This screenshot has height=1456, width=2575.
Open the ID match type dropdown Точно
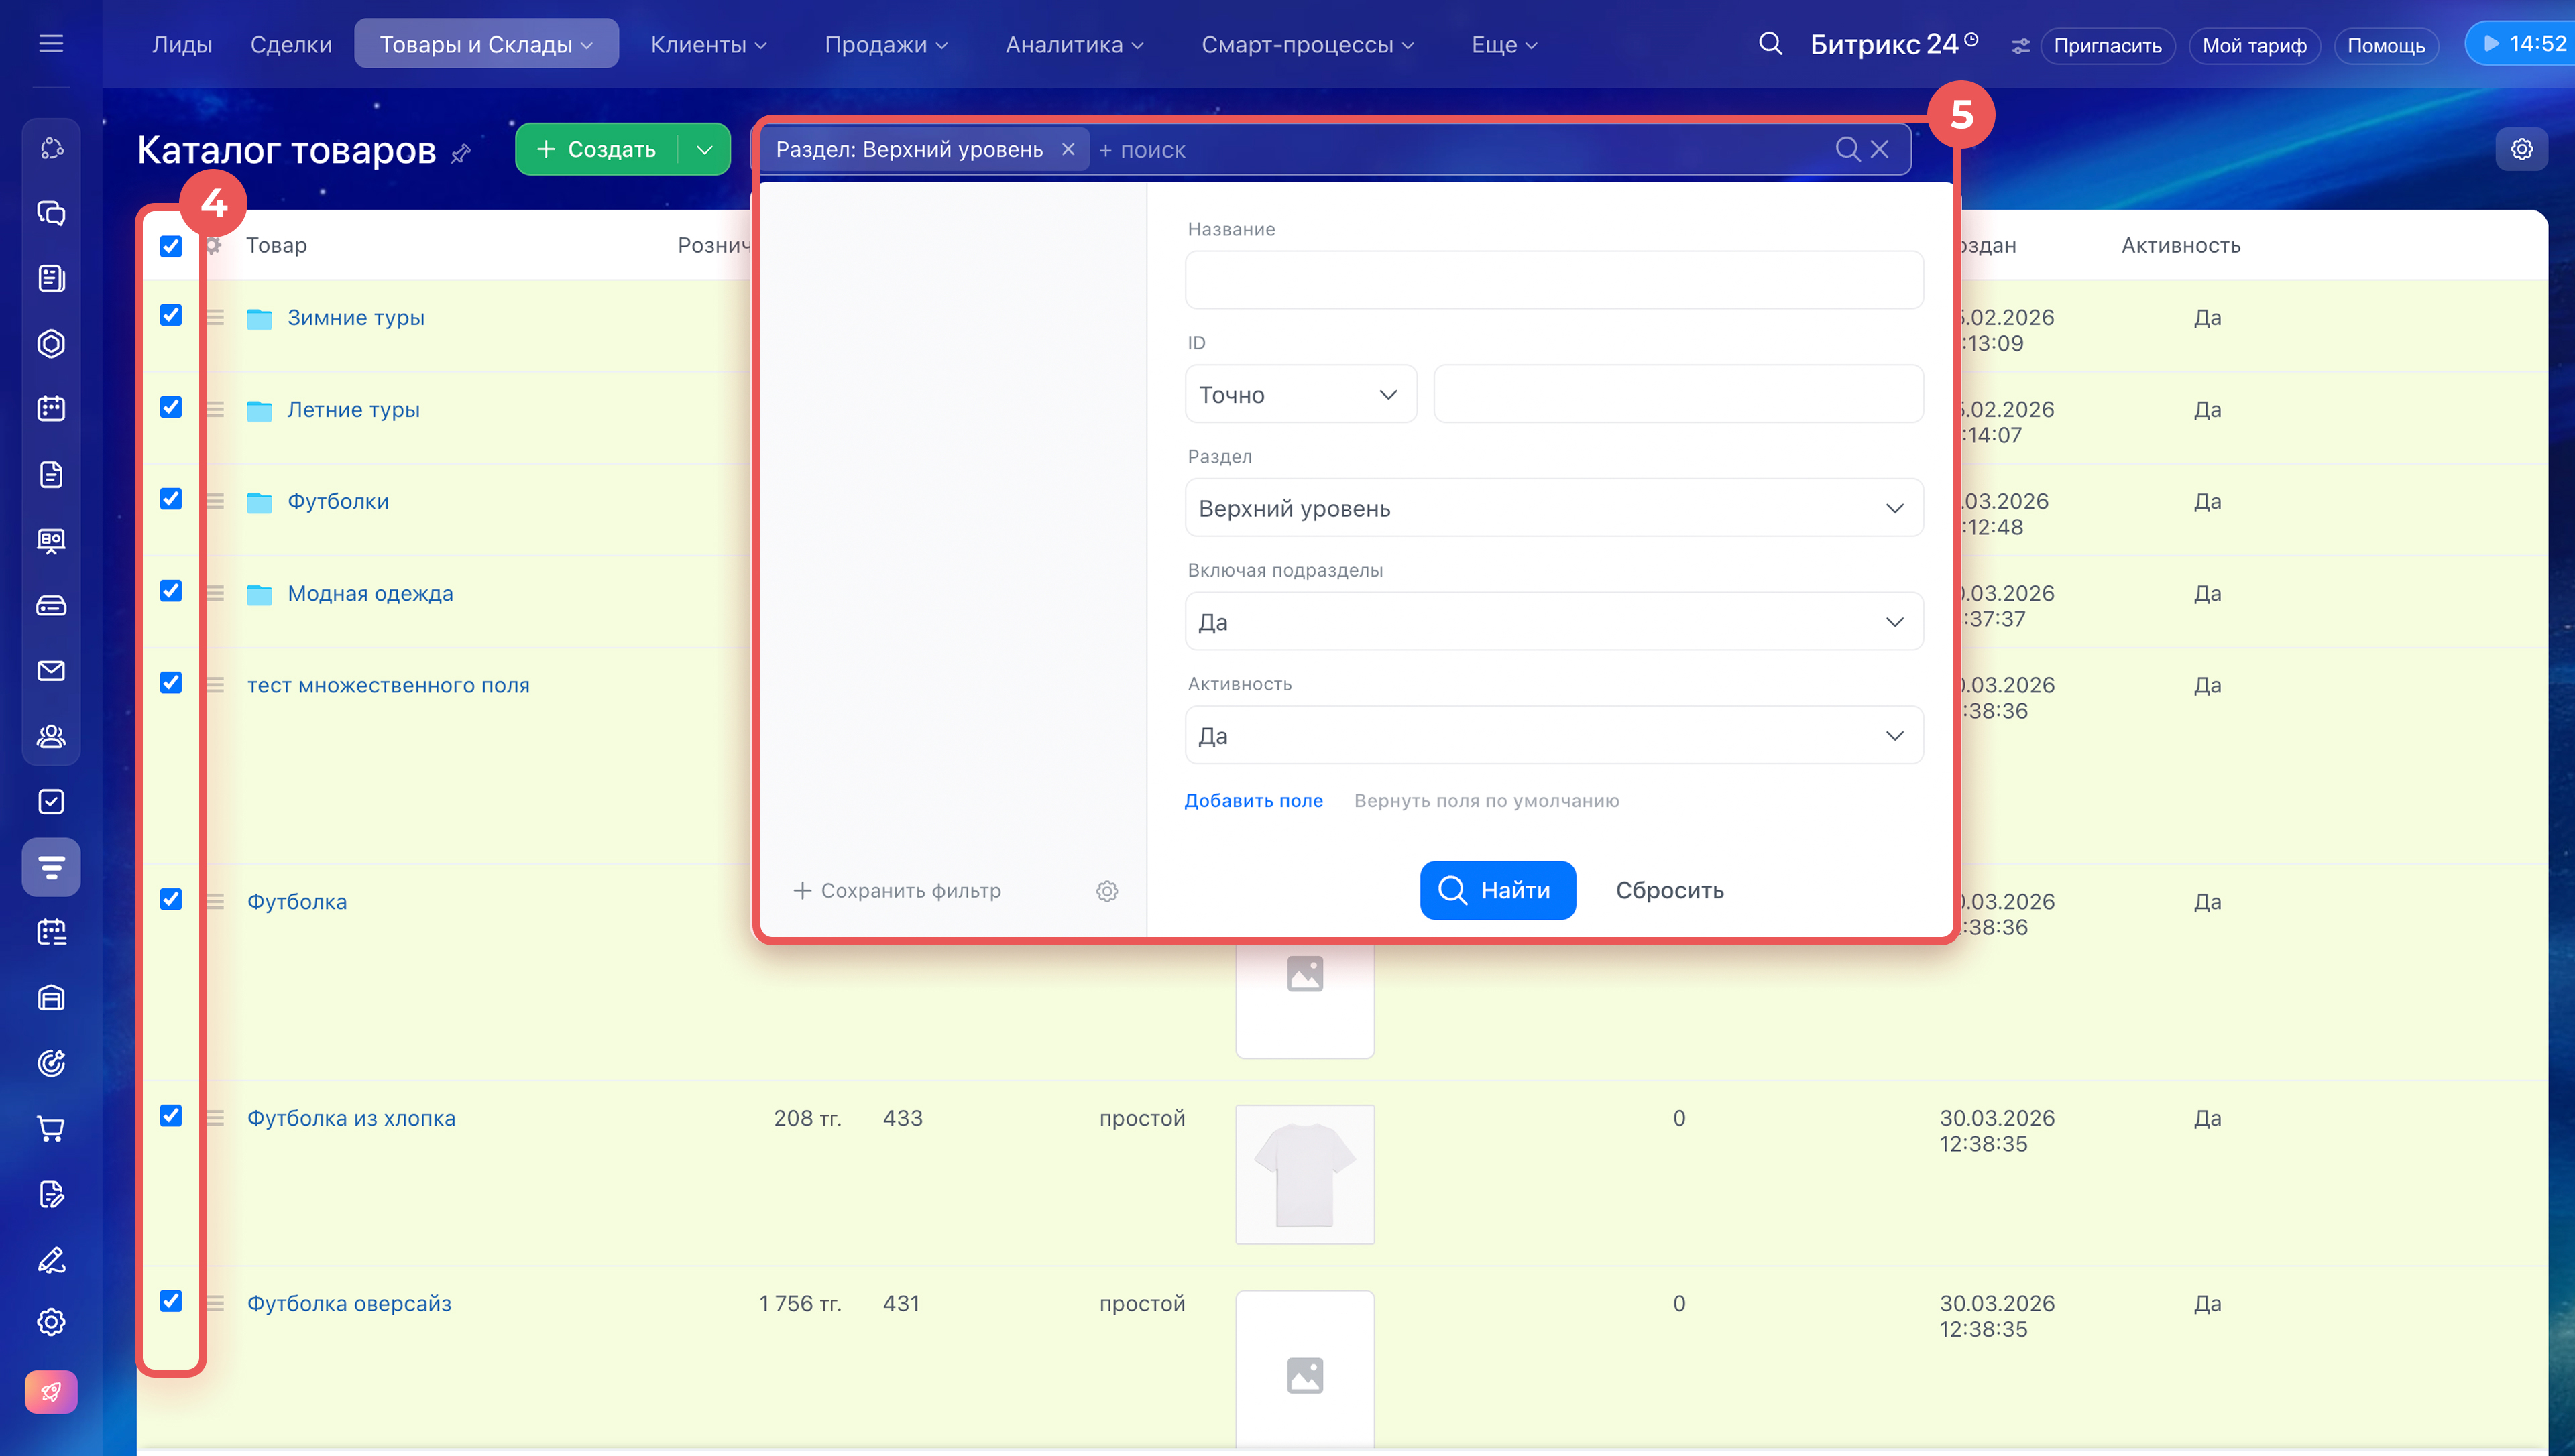tap(1299, 394)
